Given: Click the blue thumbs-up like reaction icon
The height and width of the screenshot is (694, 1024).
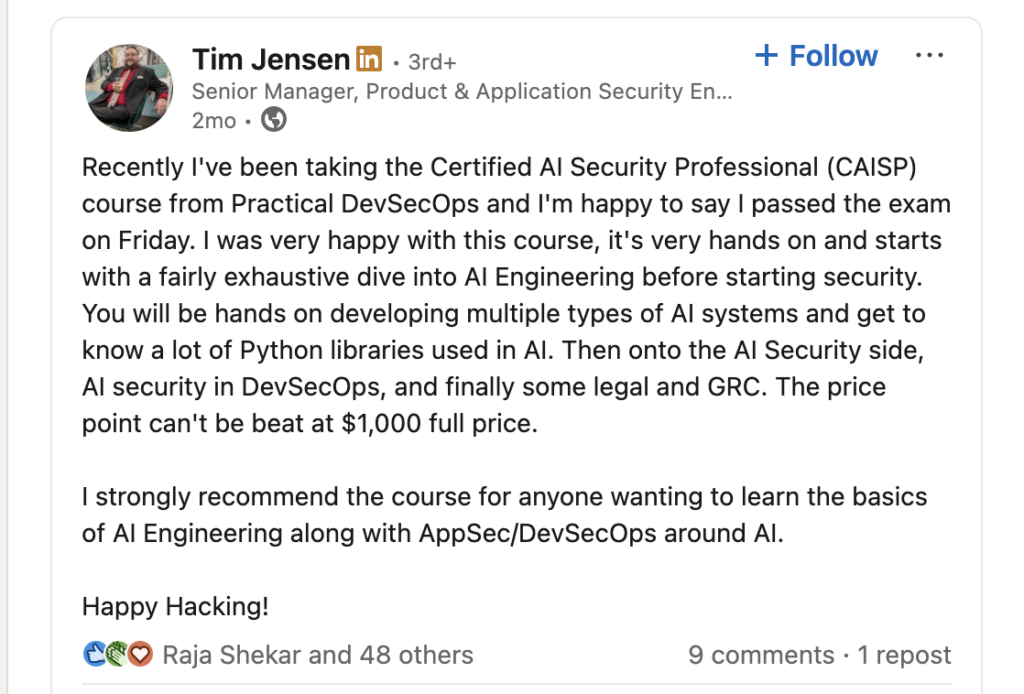Looking at the screenshot, I should point(95,654).
